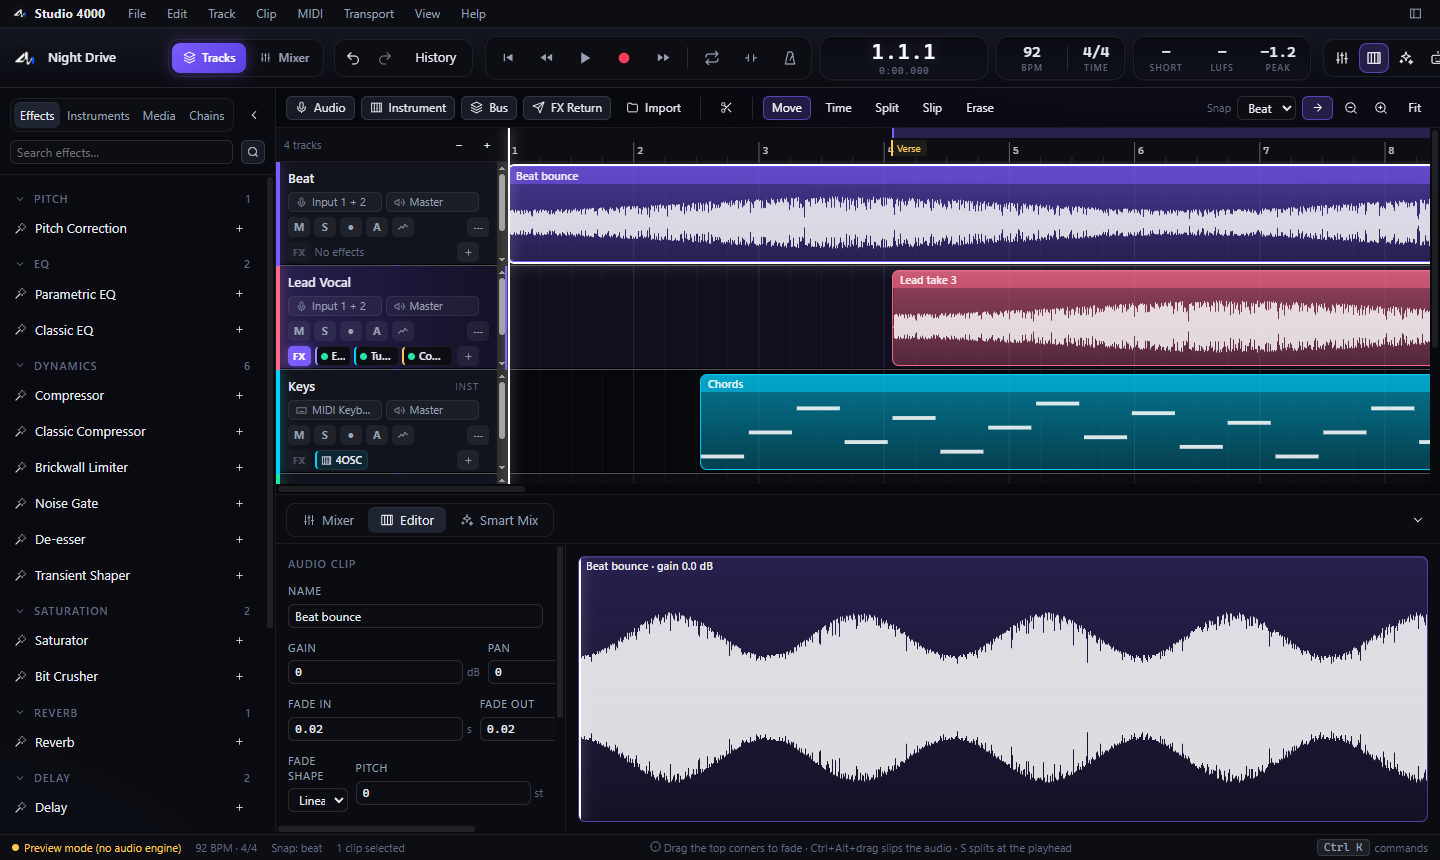Click the FX Return button
1440x860 pixels.
[567, 108]
